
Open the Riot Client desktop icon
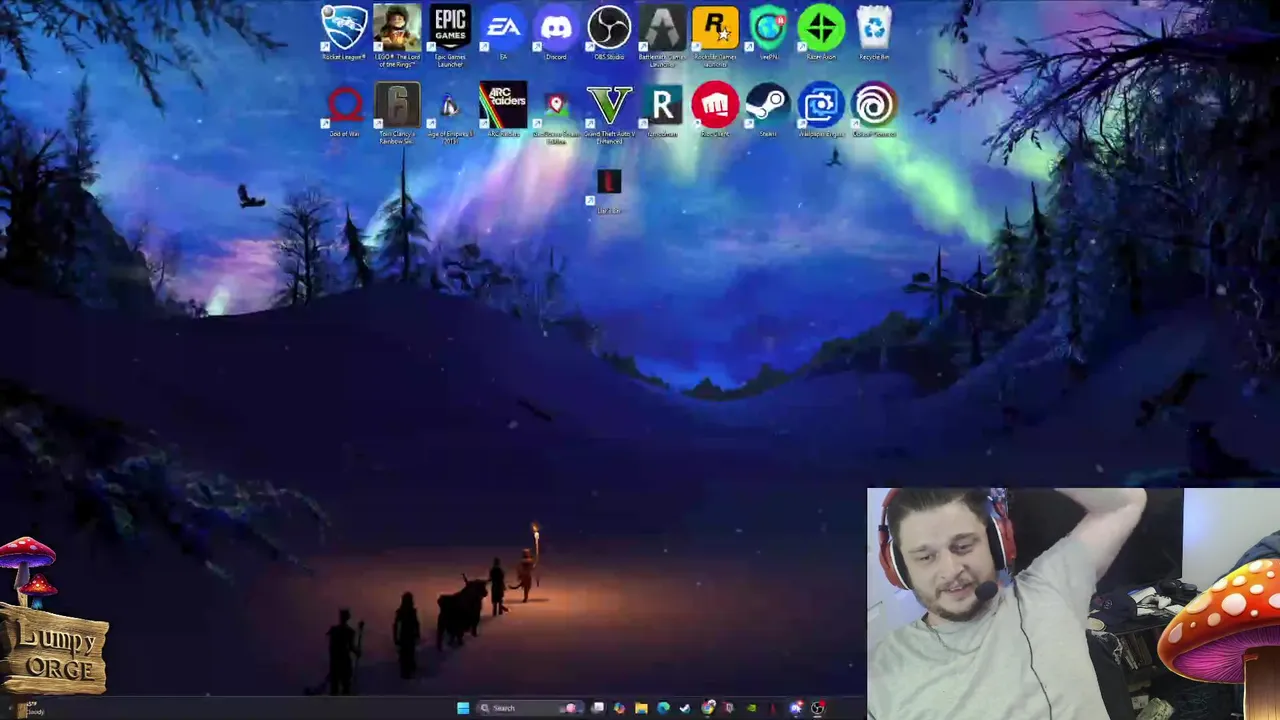pos(715,110)
